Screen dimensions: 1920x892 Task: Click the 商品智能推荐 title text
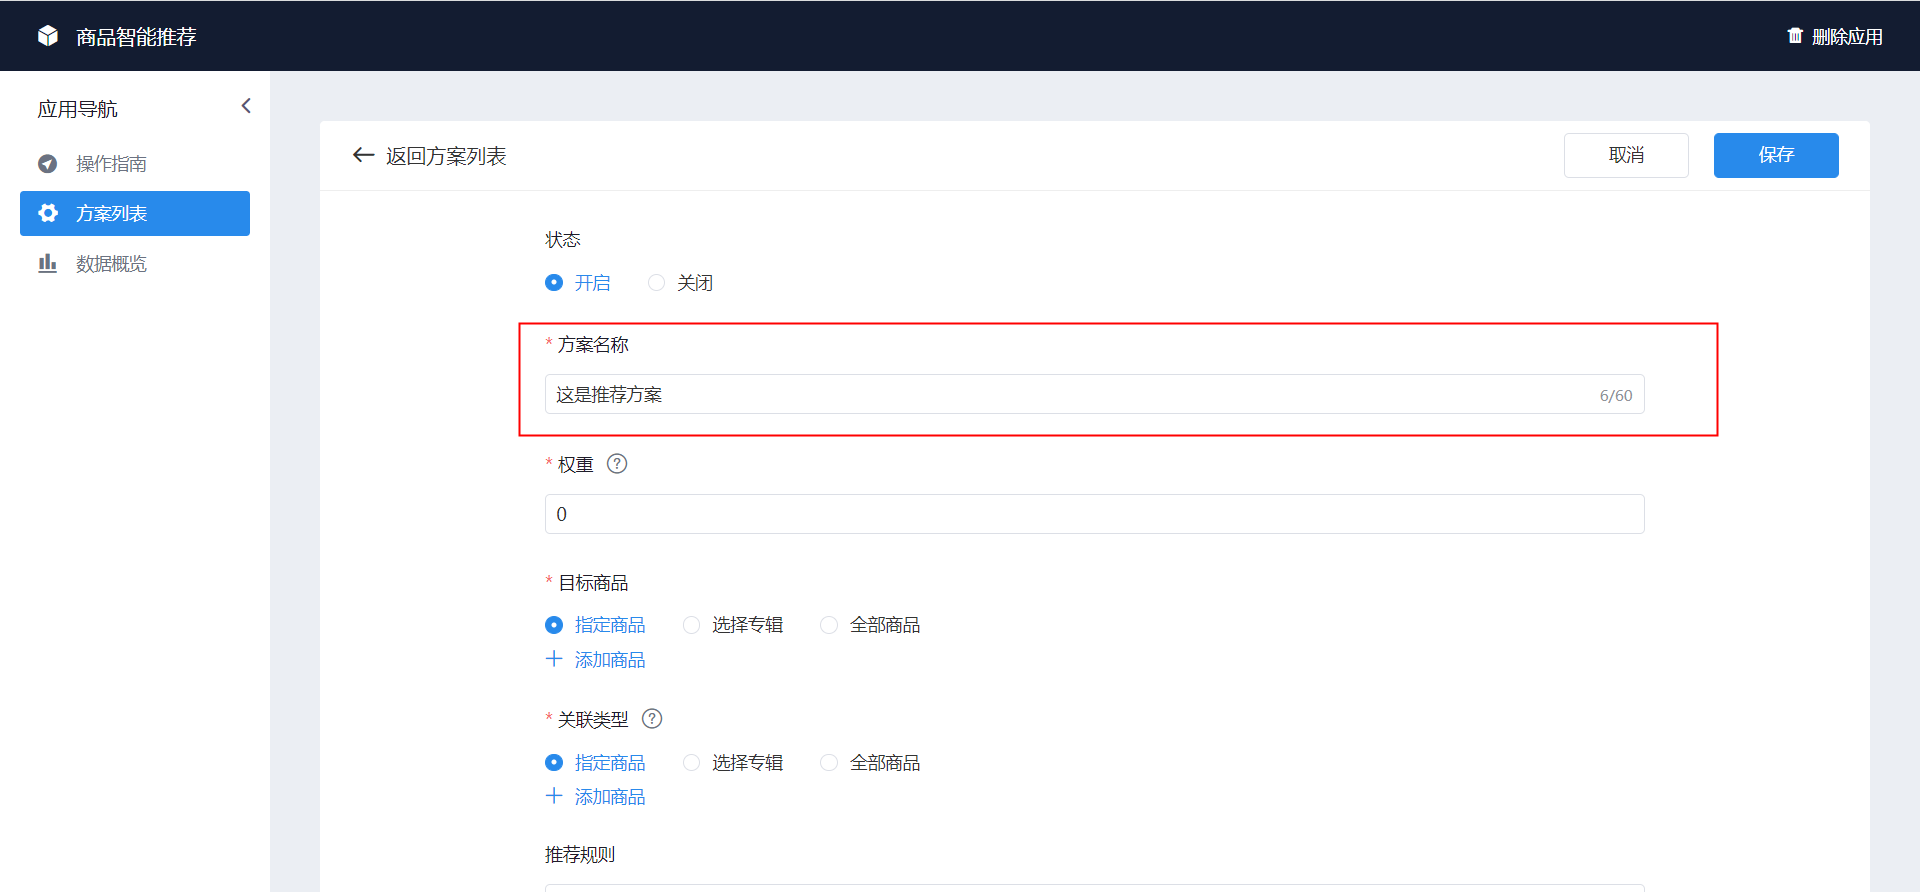click(136, 37)
